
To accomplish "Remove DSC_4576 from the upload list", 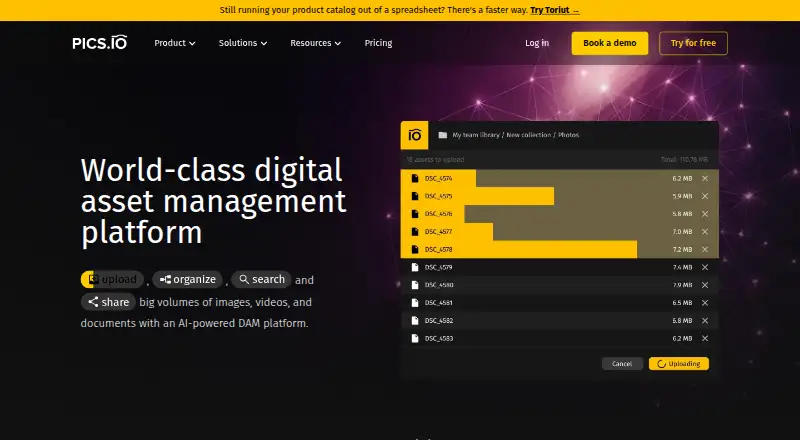I will [x=705, y=214].
